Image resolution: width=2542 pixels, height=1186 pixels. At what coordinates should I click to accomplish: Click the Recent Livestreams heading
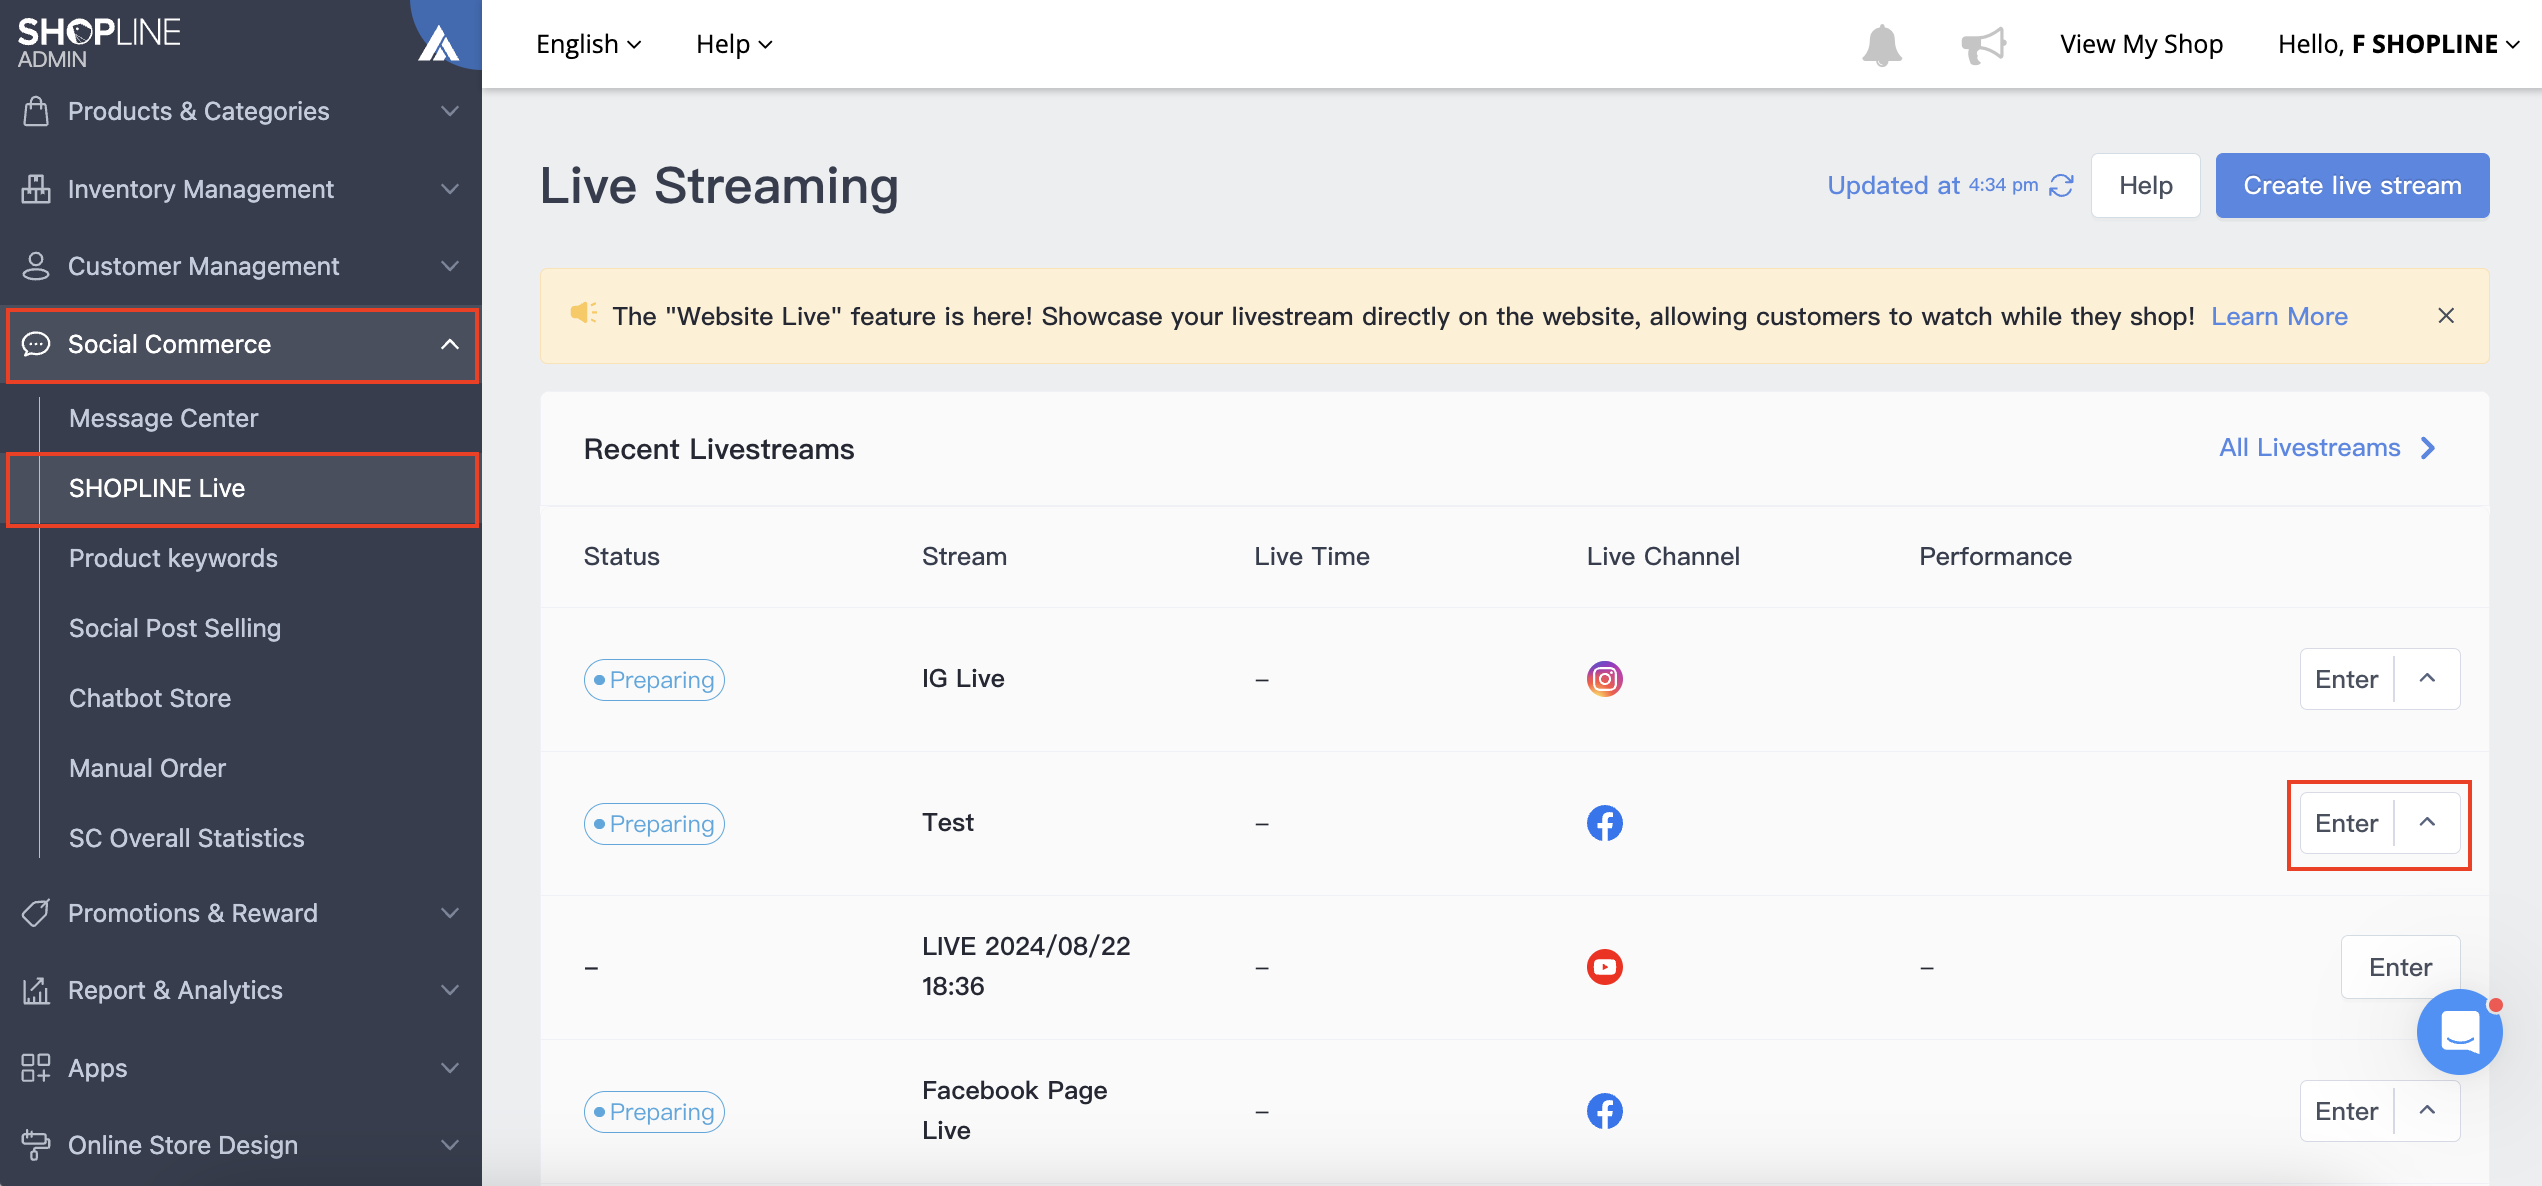719,449
